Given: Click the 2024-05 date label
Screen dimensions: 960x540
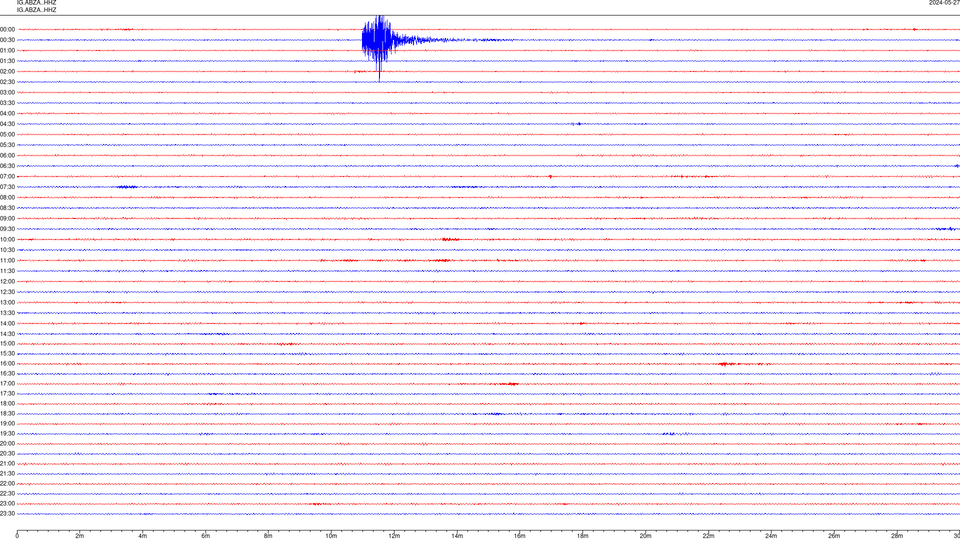Looking at the screenshot, I should click(944, 2).
